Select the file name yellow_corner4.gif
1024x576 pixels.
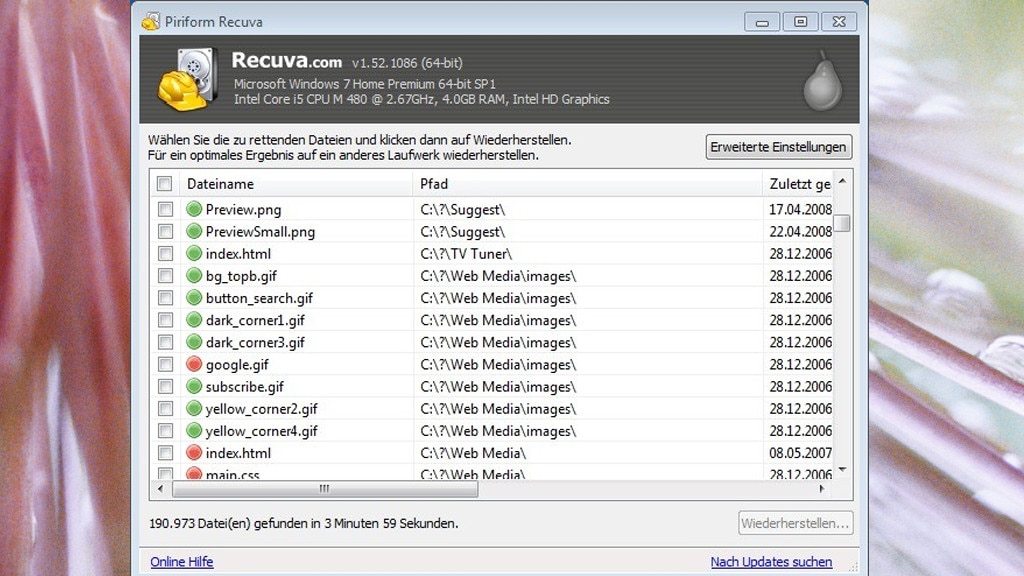(261, 432)
